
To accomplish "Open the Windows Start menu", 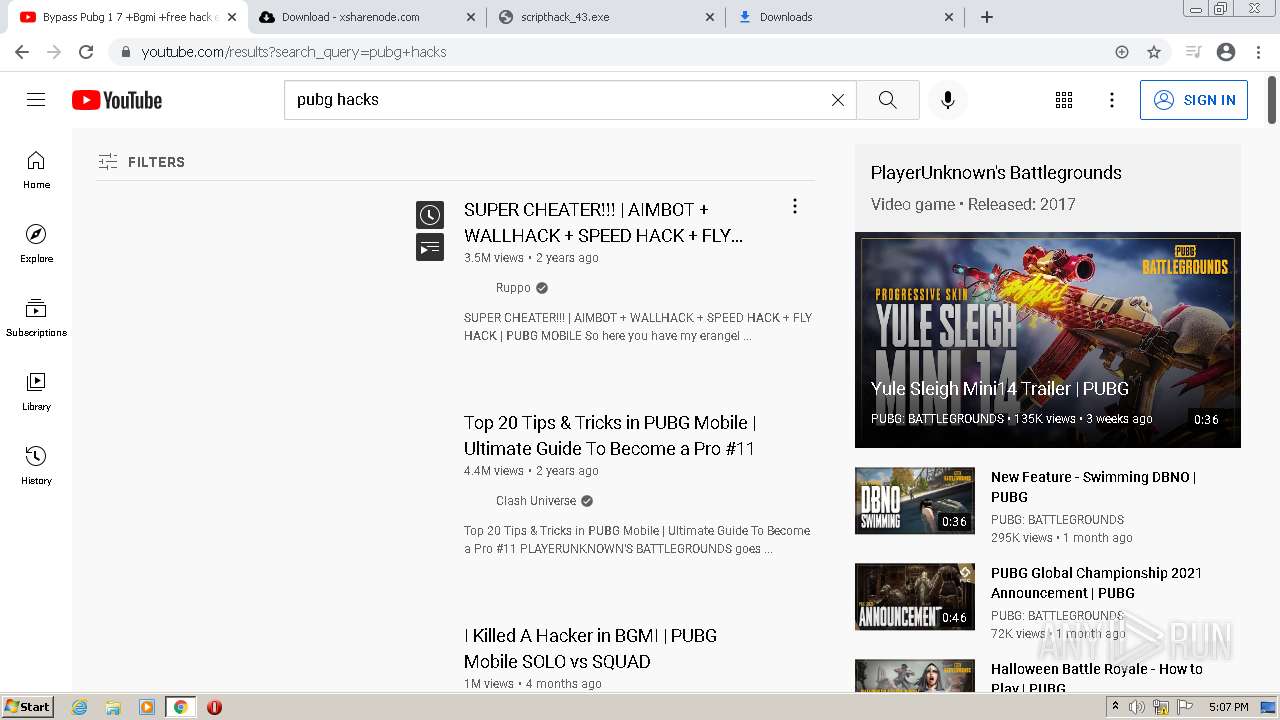I will click(28, 707).
